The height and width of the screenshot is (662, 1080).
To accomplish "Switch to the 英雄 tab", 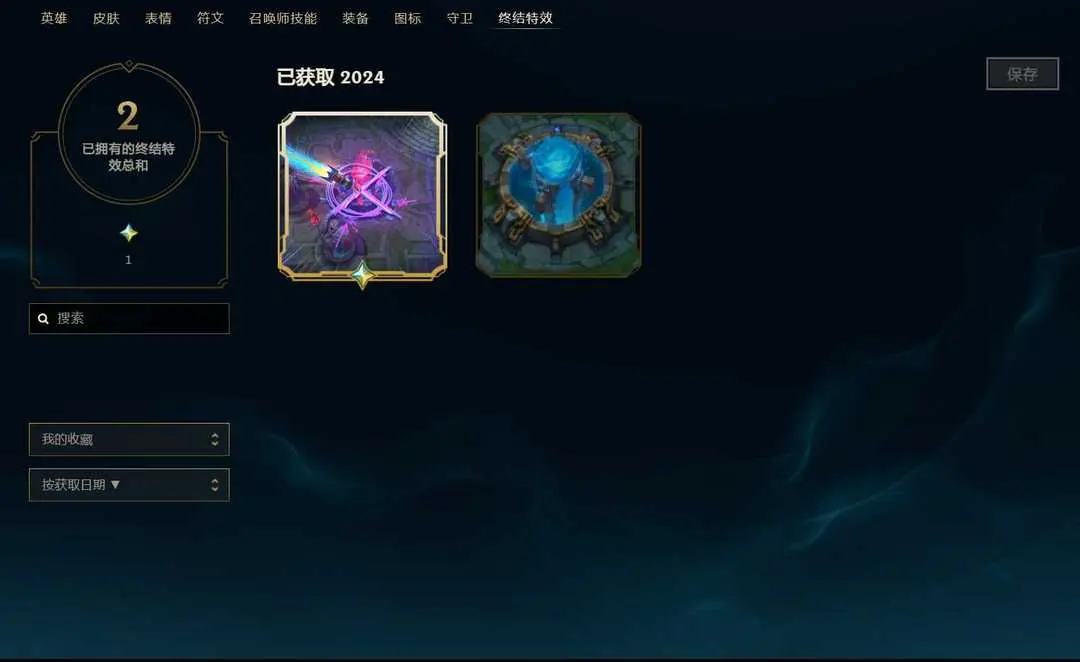I will point(54,18).
